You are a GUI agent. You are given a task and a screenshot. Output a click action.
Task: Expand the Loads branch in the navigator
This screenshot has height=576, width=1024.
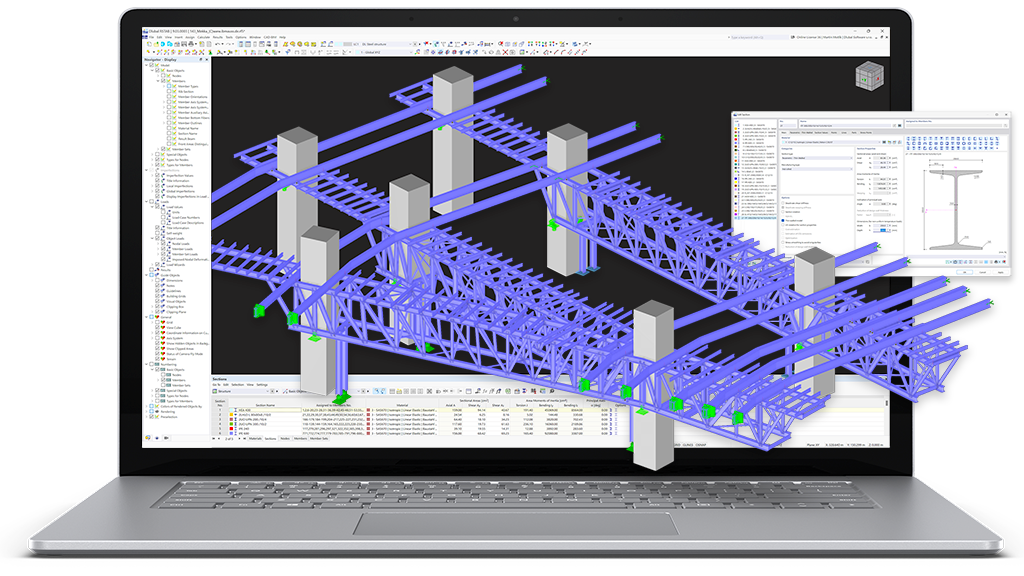(x=146, y=201)
